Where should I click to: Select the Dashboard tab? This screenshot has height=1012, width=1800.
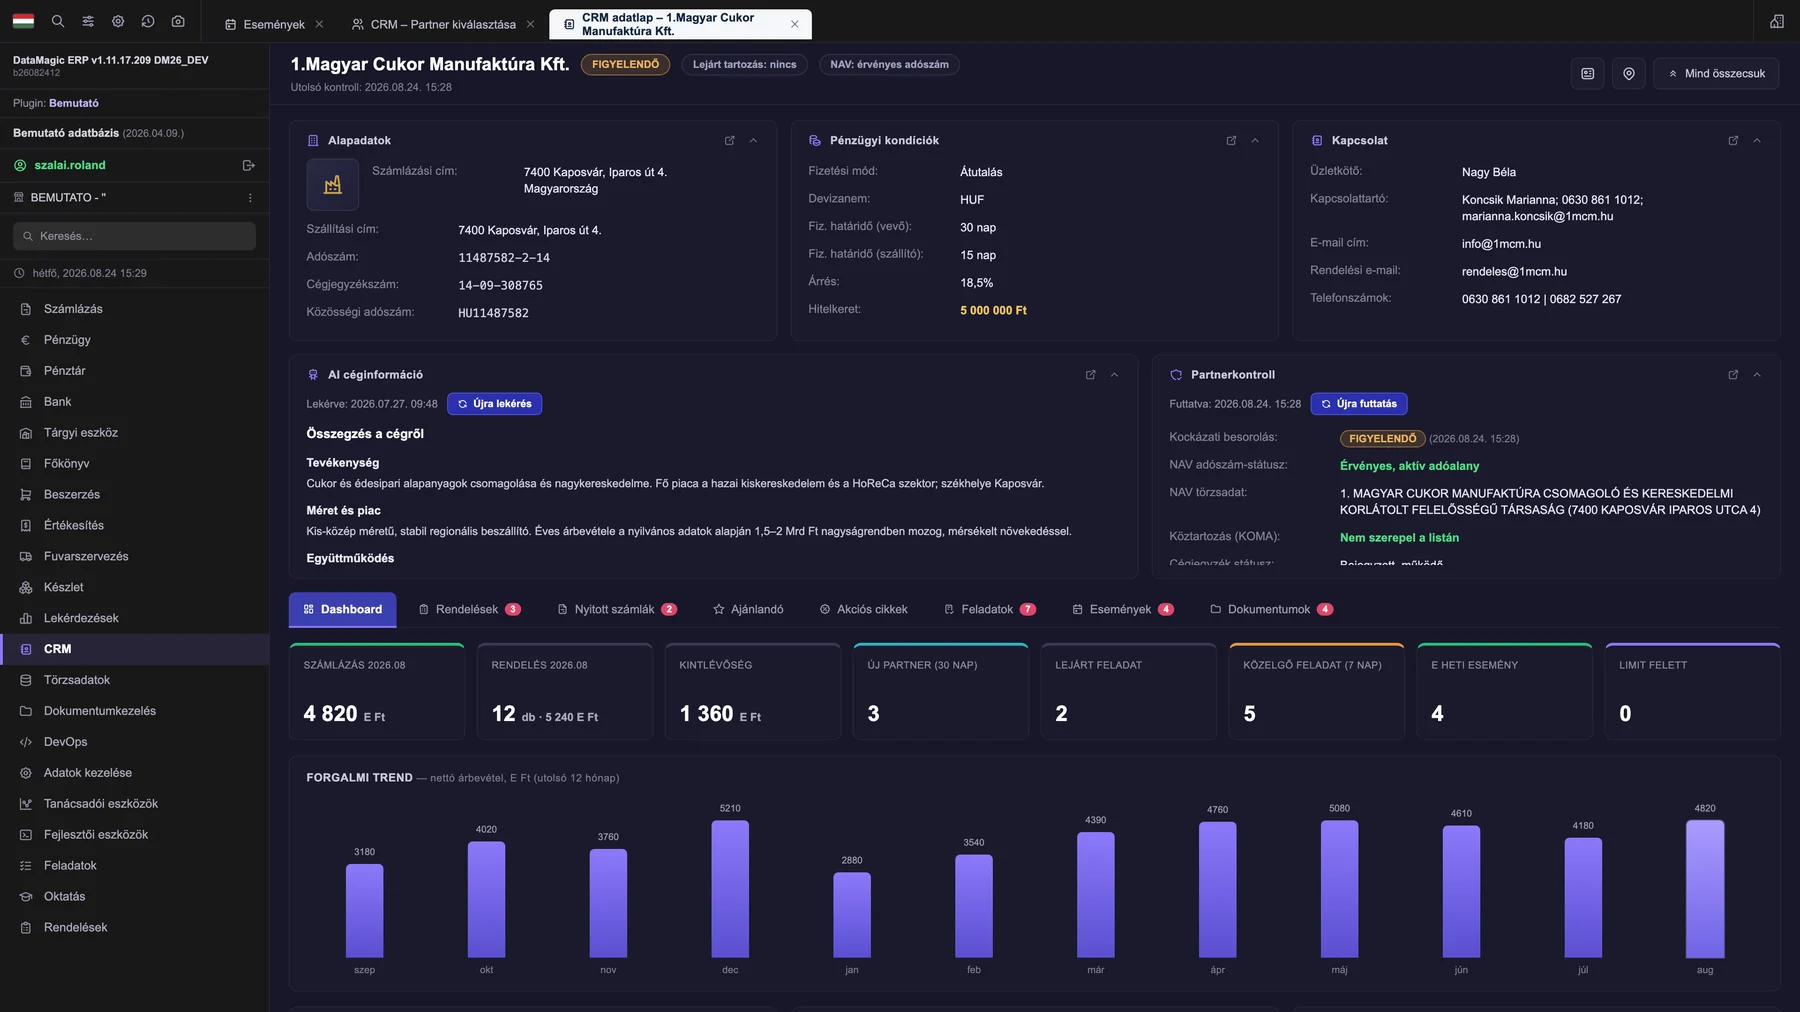tap(343, 610)
